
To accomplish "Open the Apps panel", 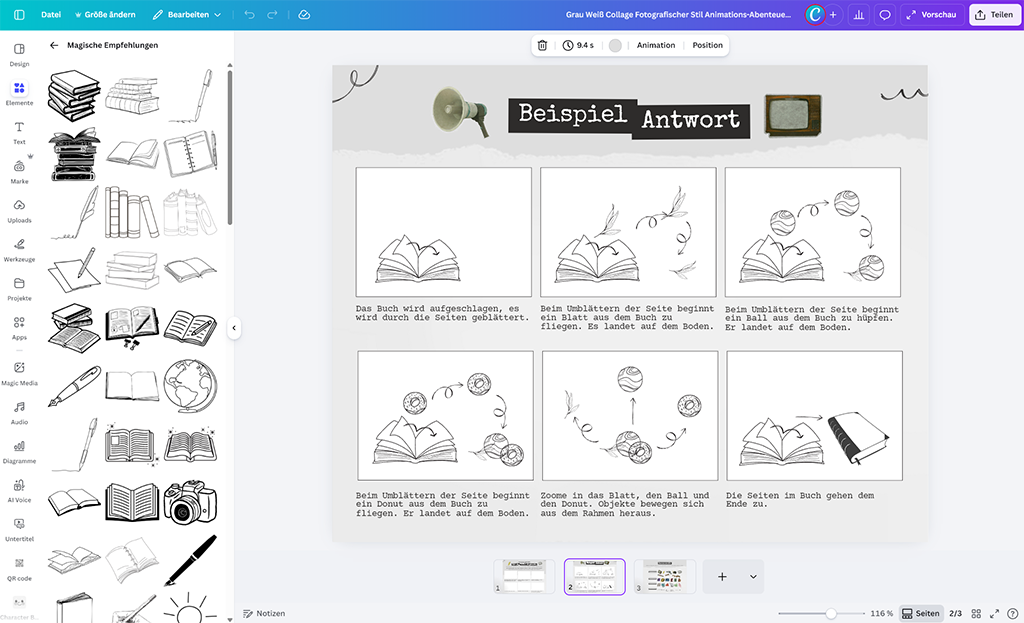I will pyautogui.click(x=19, y=328).
